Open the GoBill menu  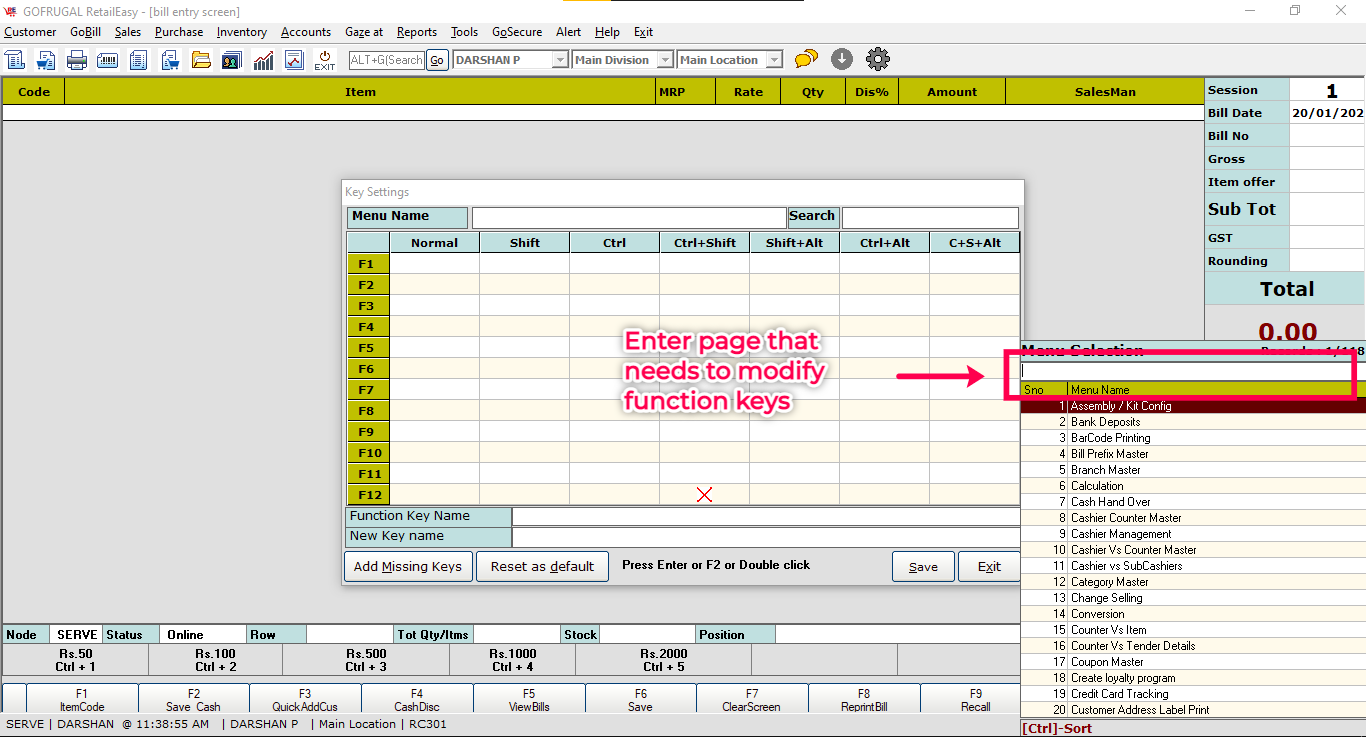(x=85, y=32)
